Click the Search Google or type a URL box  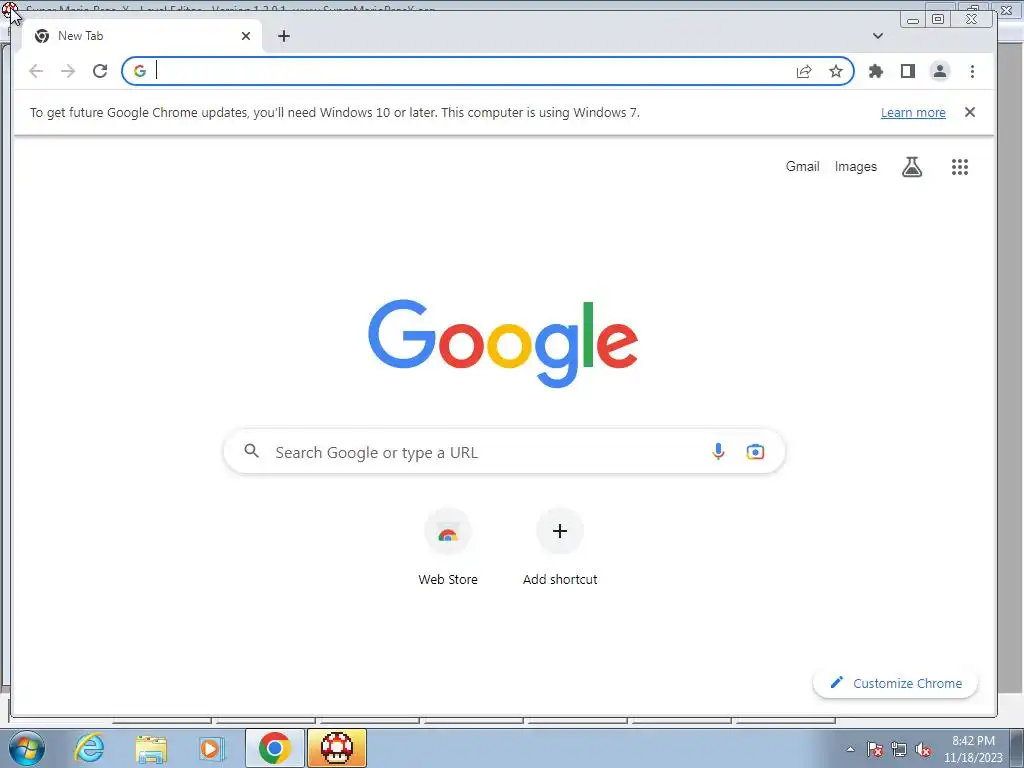click(x=504, y=451)
